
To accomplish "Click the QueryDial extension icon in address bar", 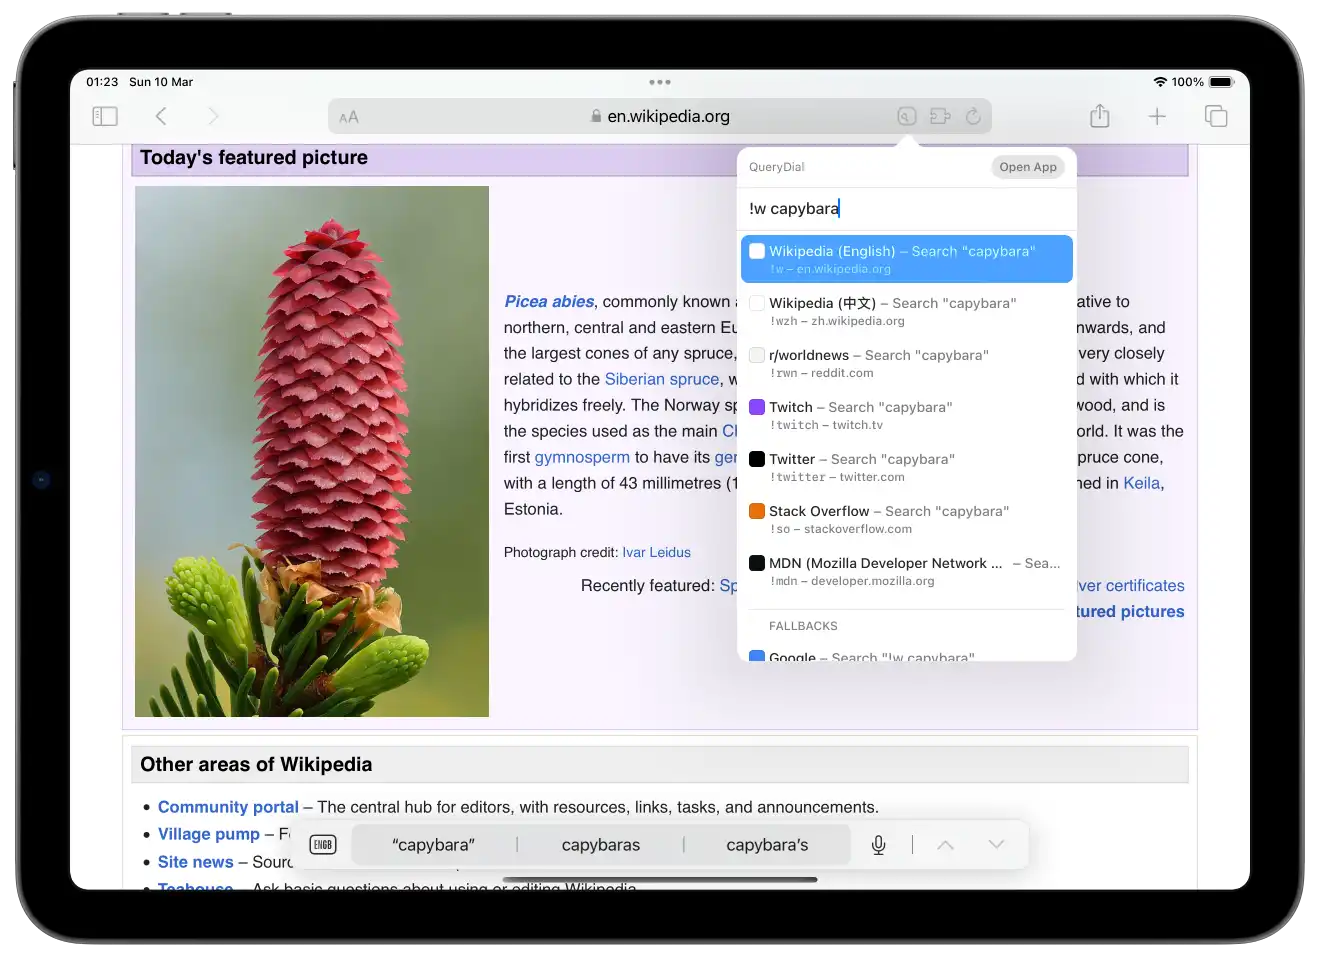I will tap(906, 117).
